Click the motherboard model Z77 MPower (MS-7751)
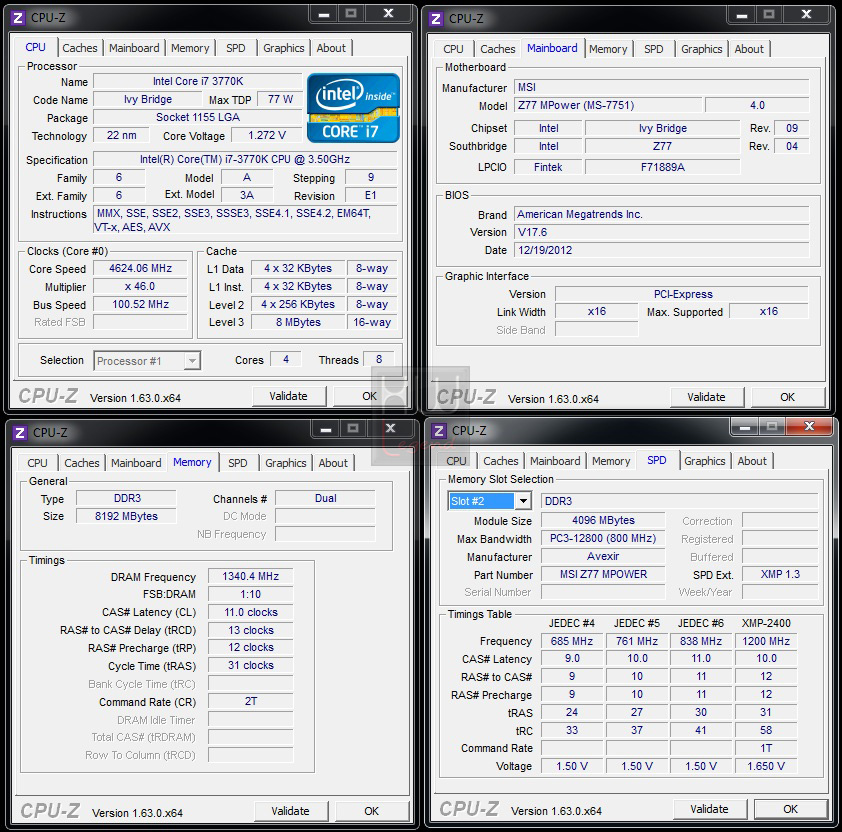842x832 pixels. pyautogui.click(x=608, y=105)
